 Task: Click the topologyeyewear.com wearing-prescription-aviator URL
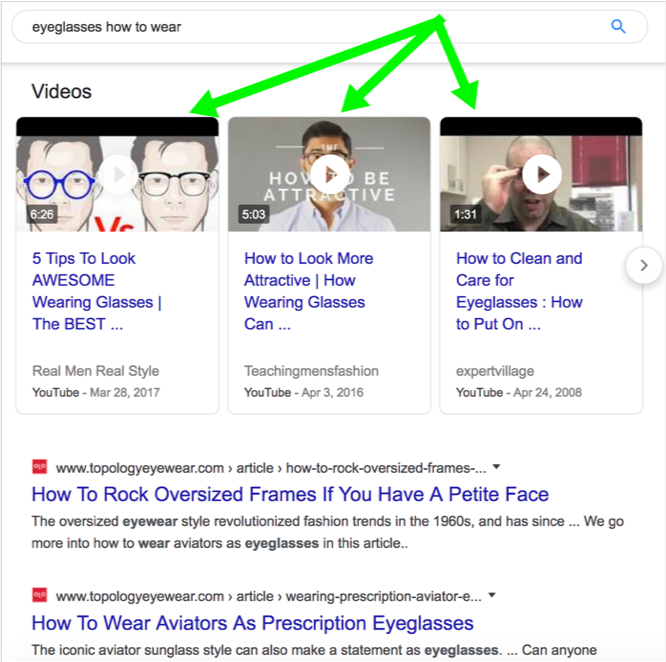[269, 597]
